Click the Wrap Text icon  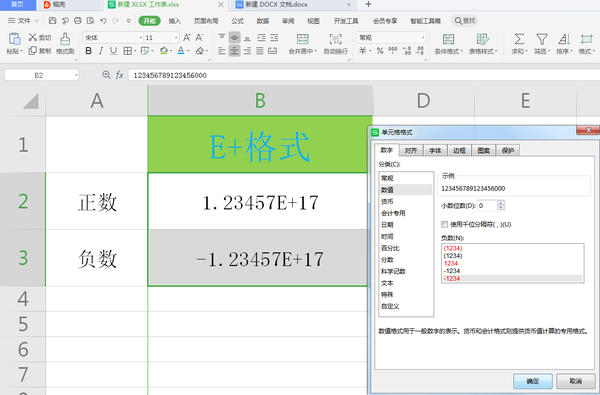[x=336, y=39]
